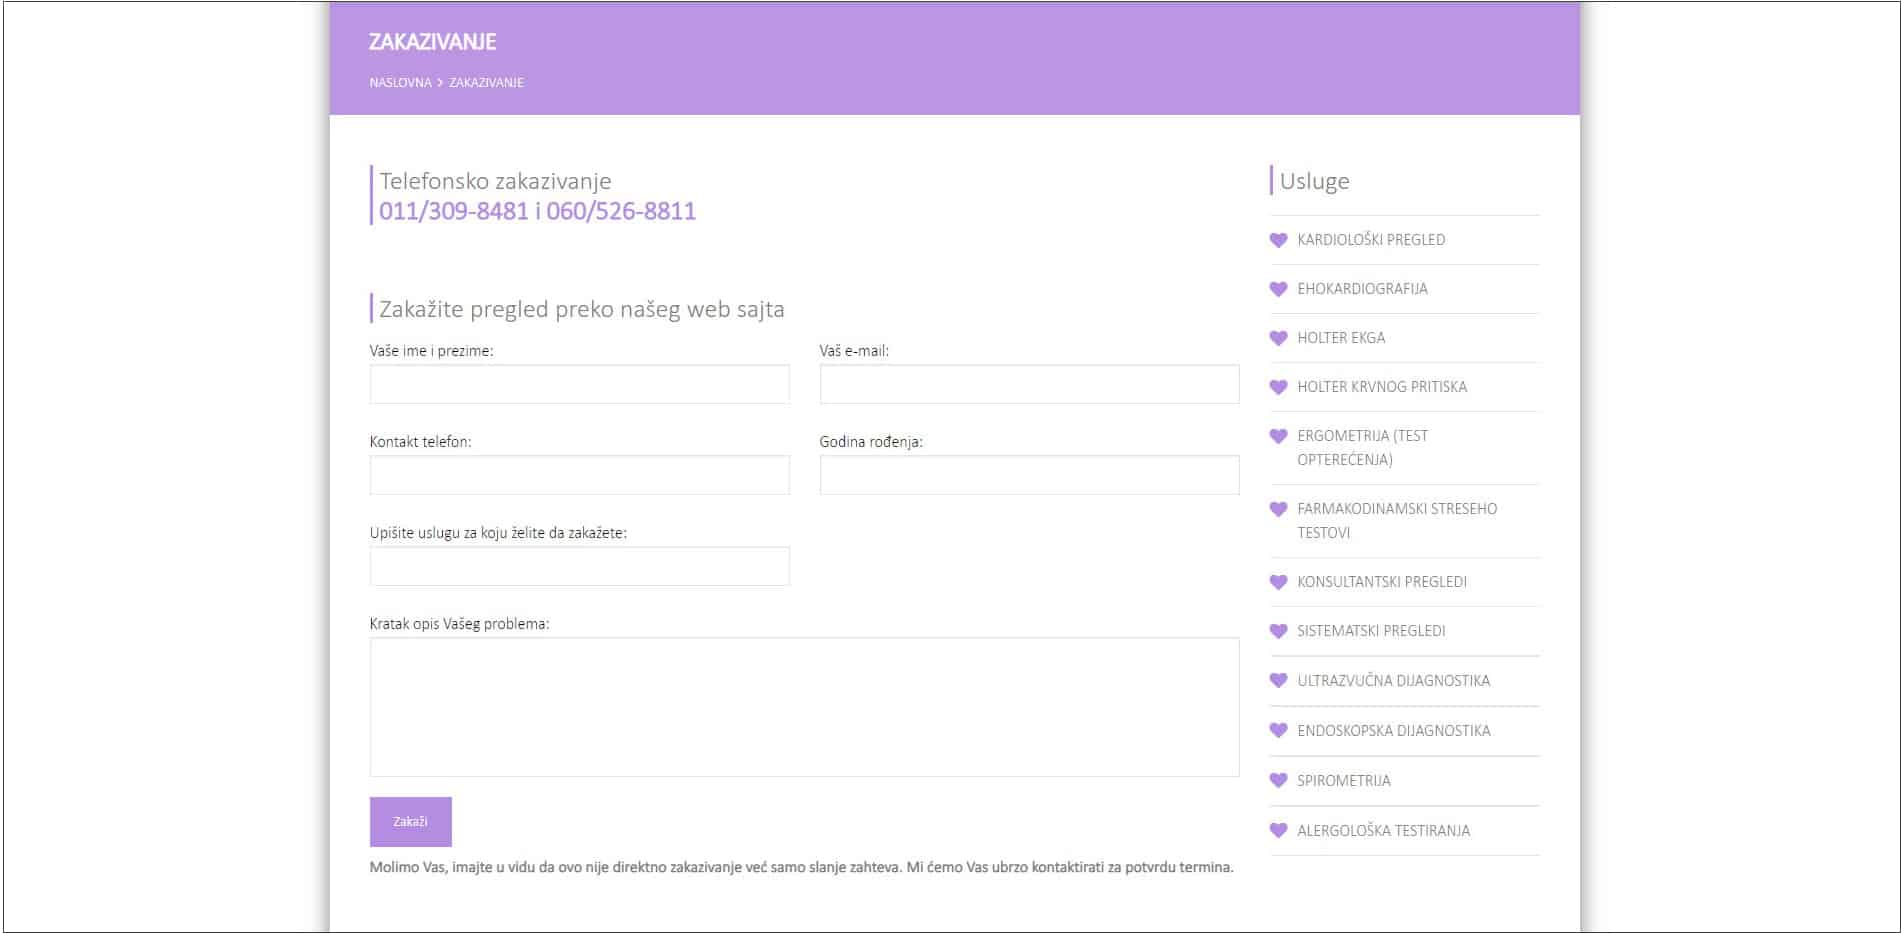This screenshot has height=934, width=1902.
Task: Click heart icon next to Ehokardiografija
Action: coord(1278,289)
